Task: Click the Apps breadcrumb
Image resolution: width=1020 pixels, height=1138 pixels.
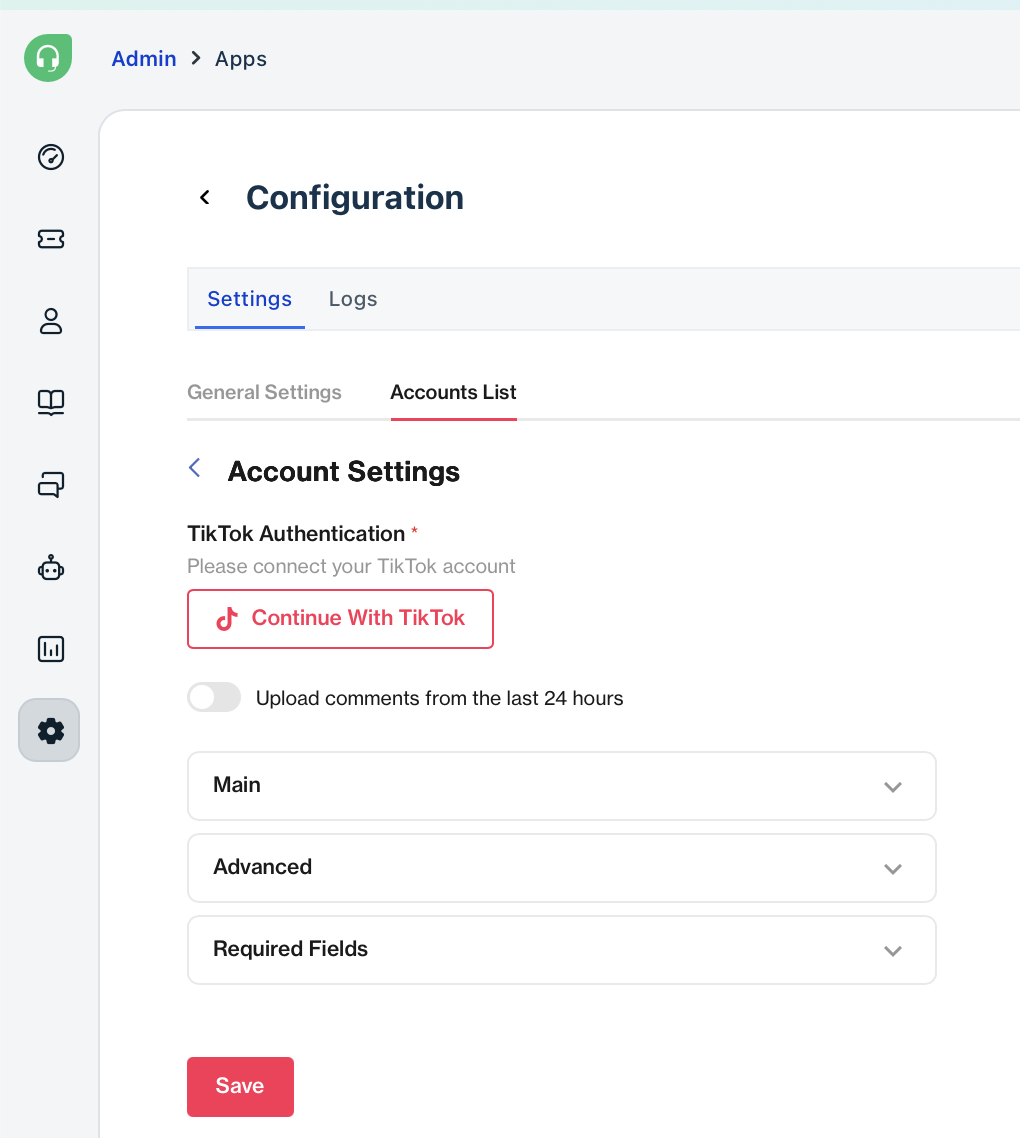Action: (x=241, y=59)
